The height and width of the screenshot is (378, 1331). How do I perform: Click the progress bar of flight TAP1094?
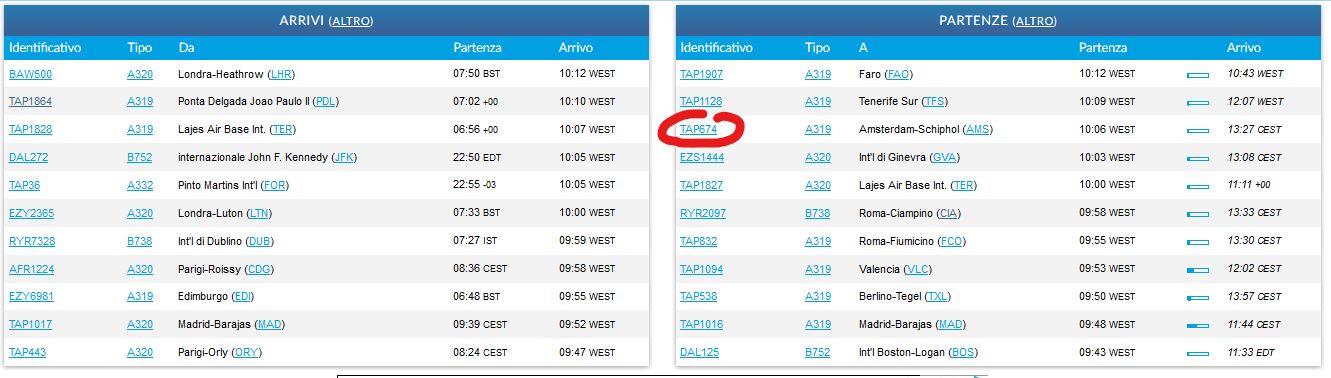pos(1197,270)
